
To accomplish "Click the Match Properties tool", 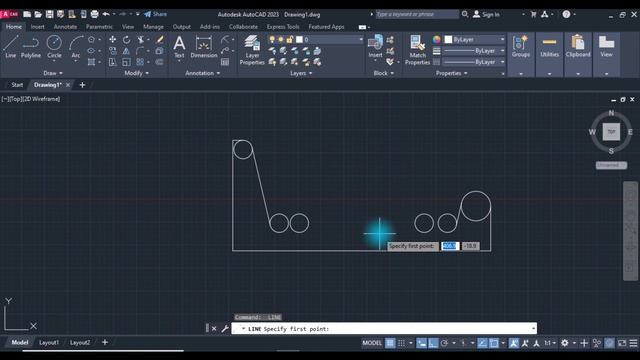I will pos(417,50).
